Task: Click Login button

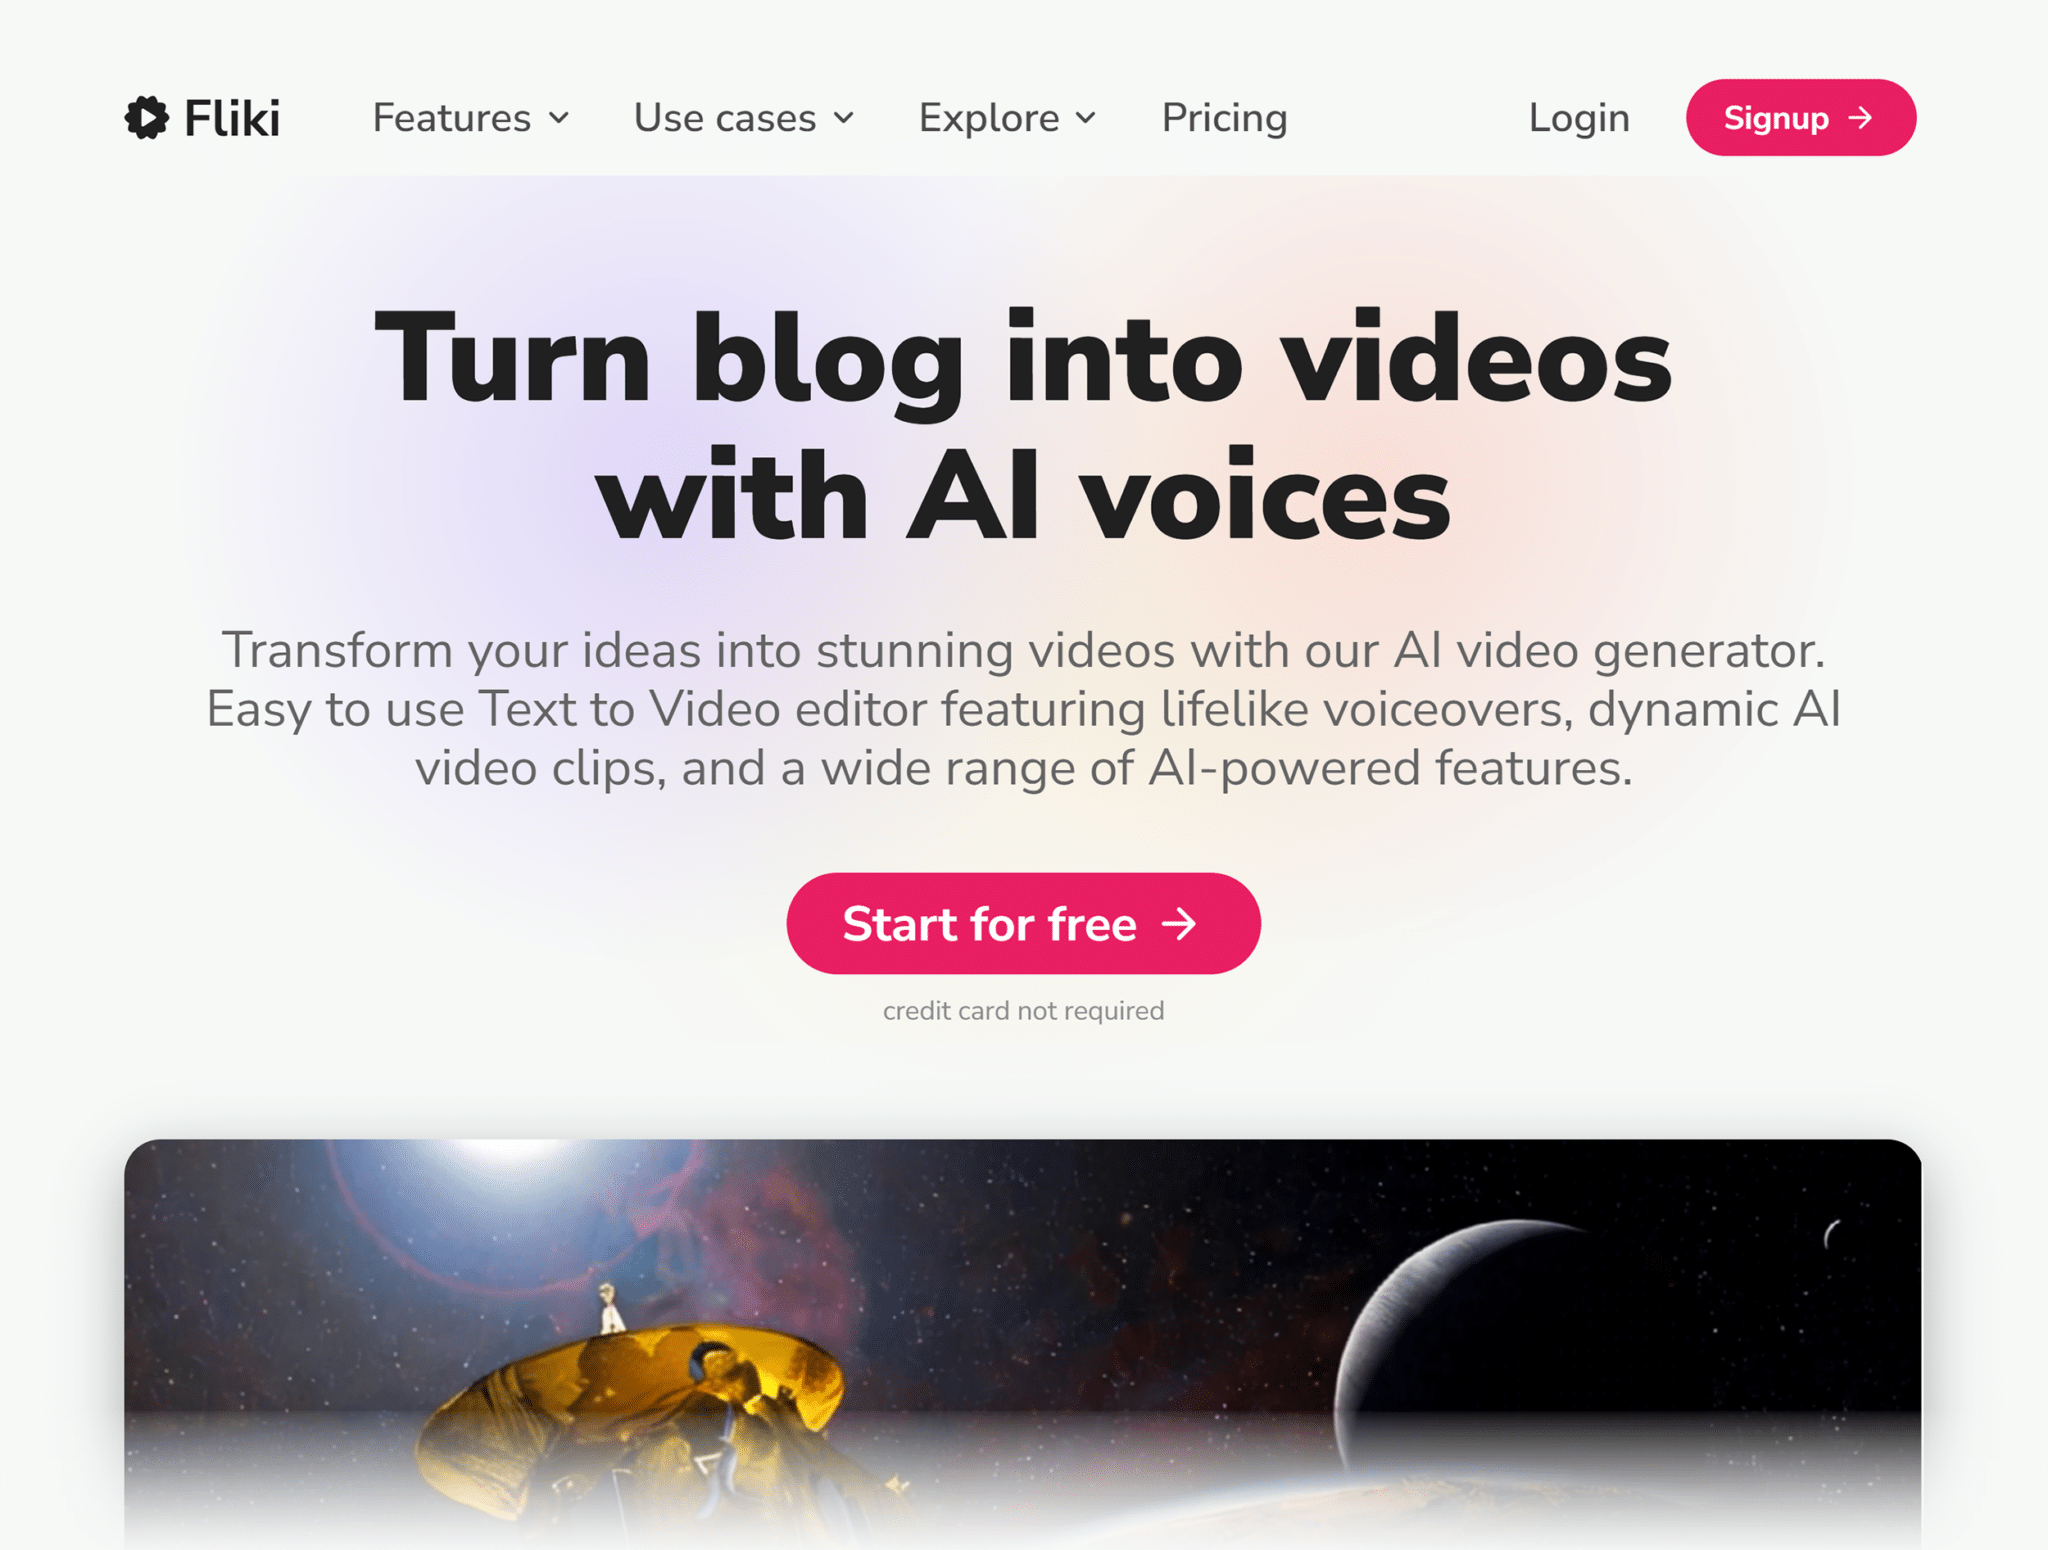Action: (x=1578, y=117)
